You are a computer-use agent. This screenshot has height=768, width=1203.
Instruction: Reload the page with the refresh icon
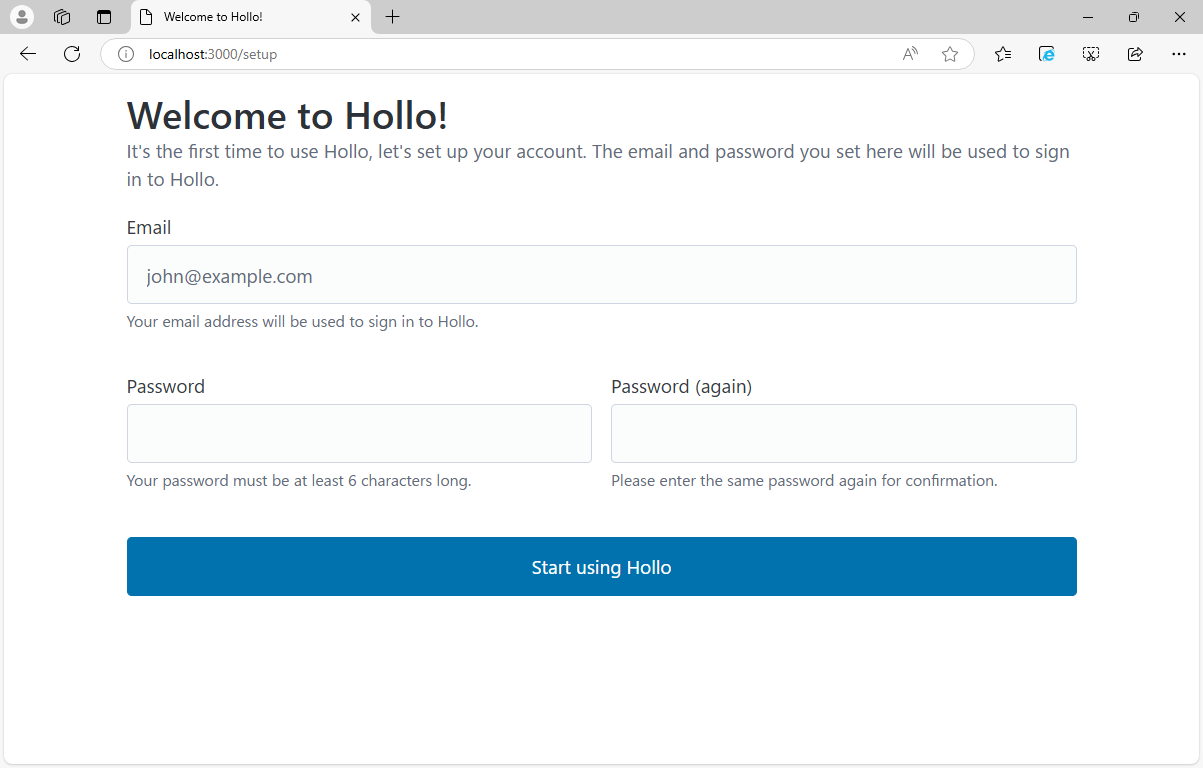click(72, 54)
